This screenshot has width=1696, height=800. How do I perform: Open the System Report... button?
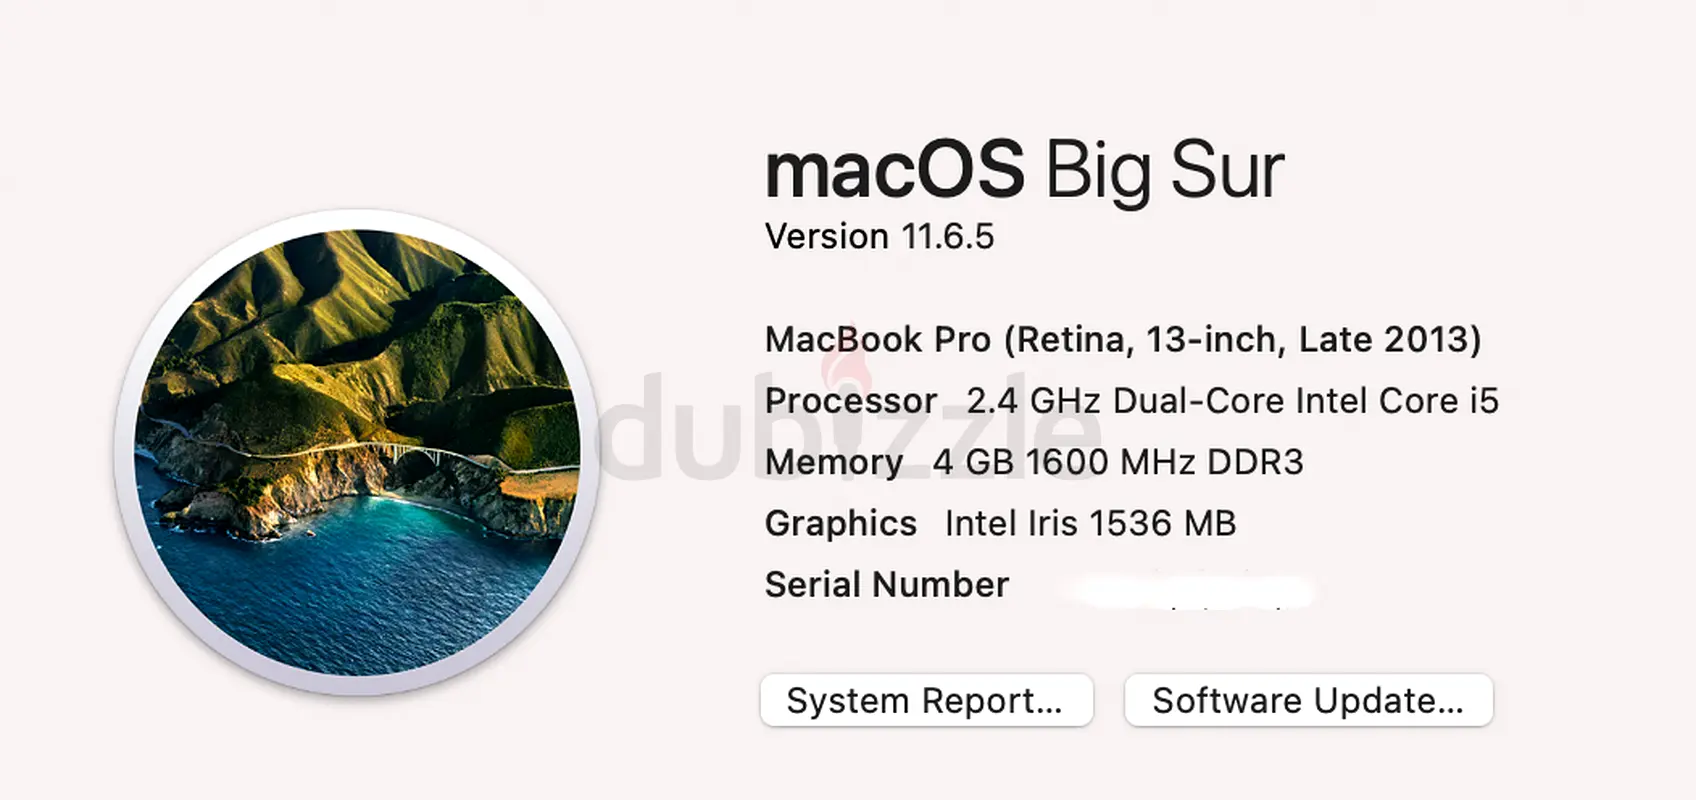click(926, 700)
